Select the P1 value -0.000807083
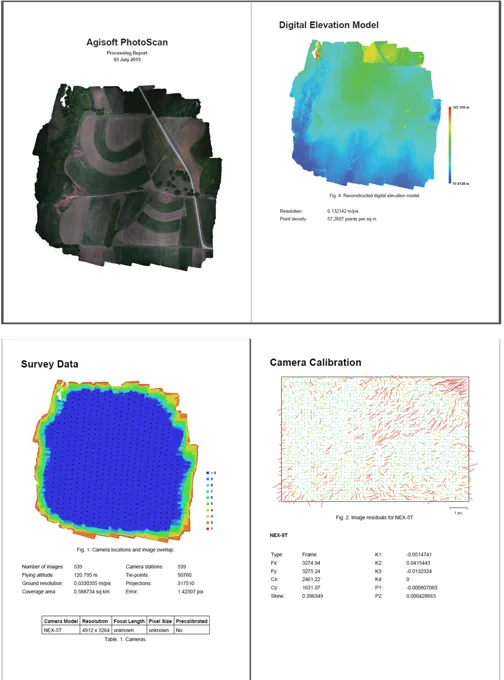The image size is (504, 680). (422, 588)
